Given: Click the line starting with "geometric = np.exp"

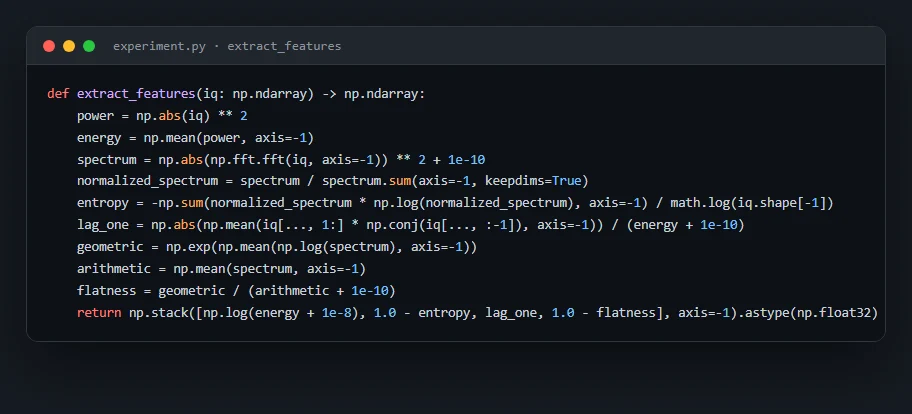Looking at the screenshot, I should pos(277,247).
